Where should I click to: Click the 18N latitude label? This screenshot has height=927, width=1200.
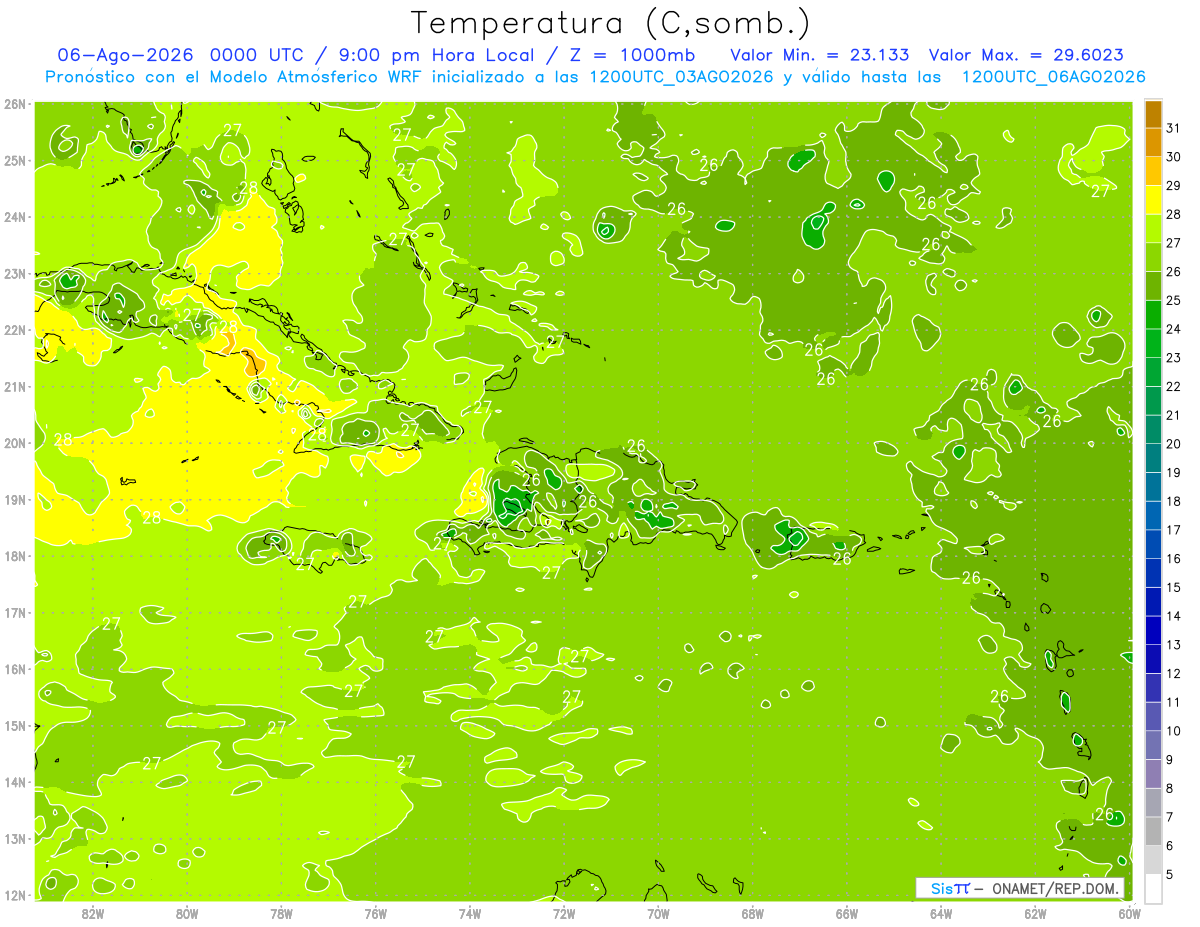pyautogui.click(x=16, y=556)
